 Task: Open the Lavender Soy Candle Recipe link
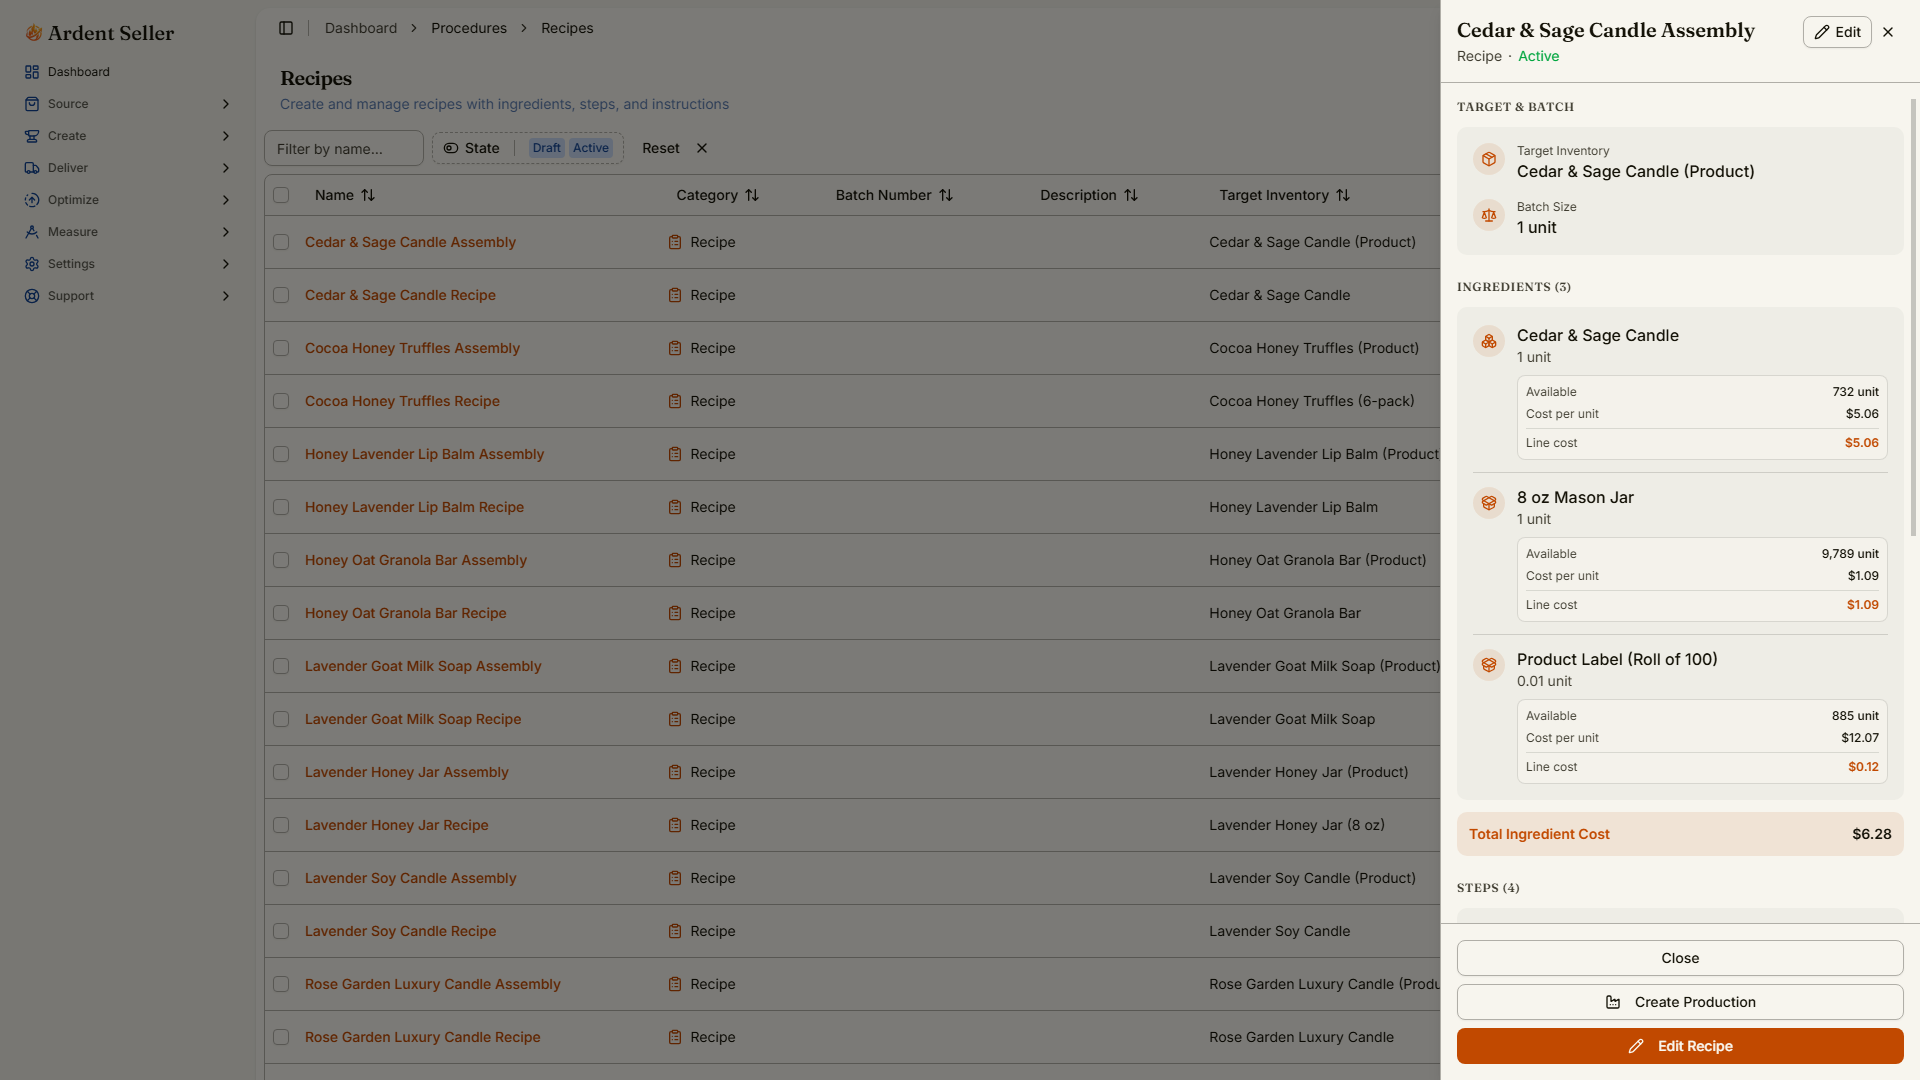click(401, 931)
